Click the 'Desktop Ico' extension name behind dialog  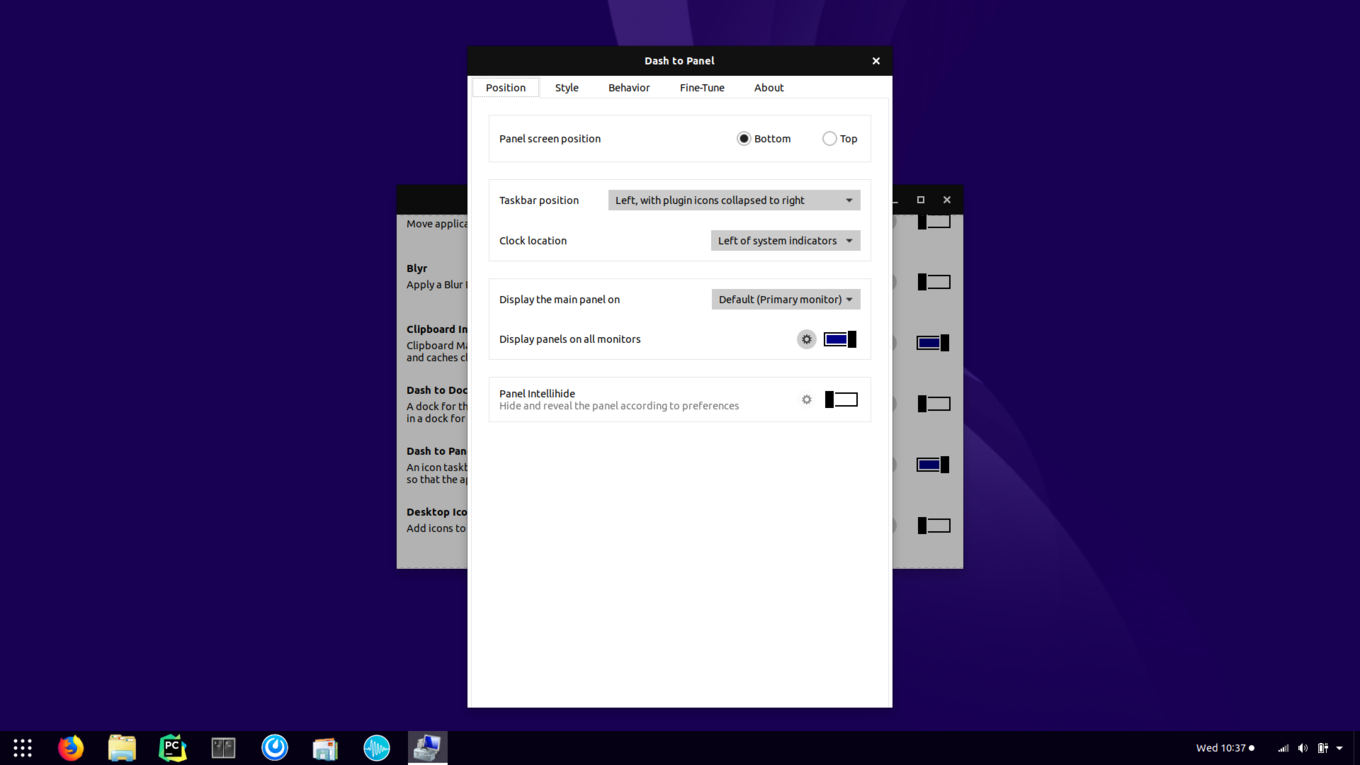[x=437, y=512]
